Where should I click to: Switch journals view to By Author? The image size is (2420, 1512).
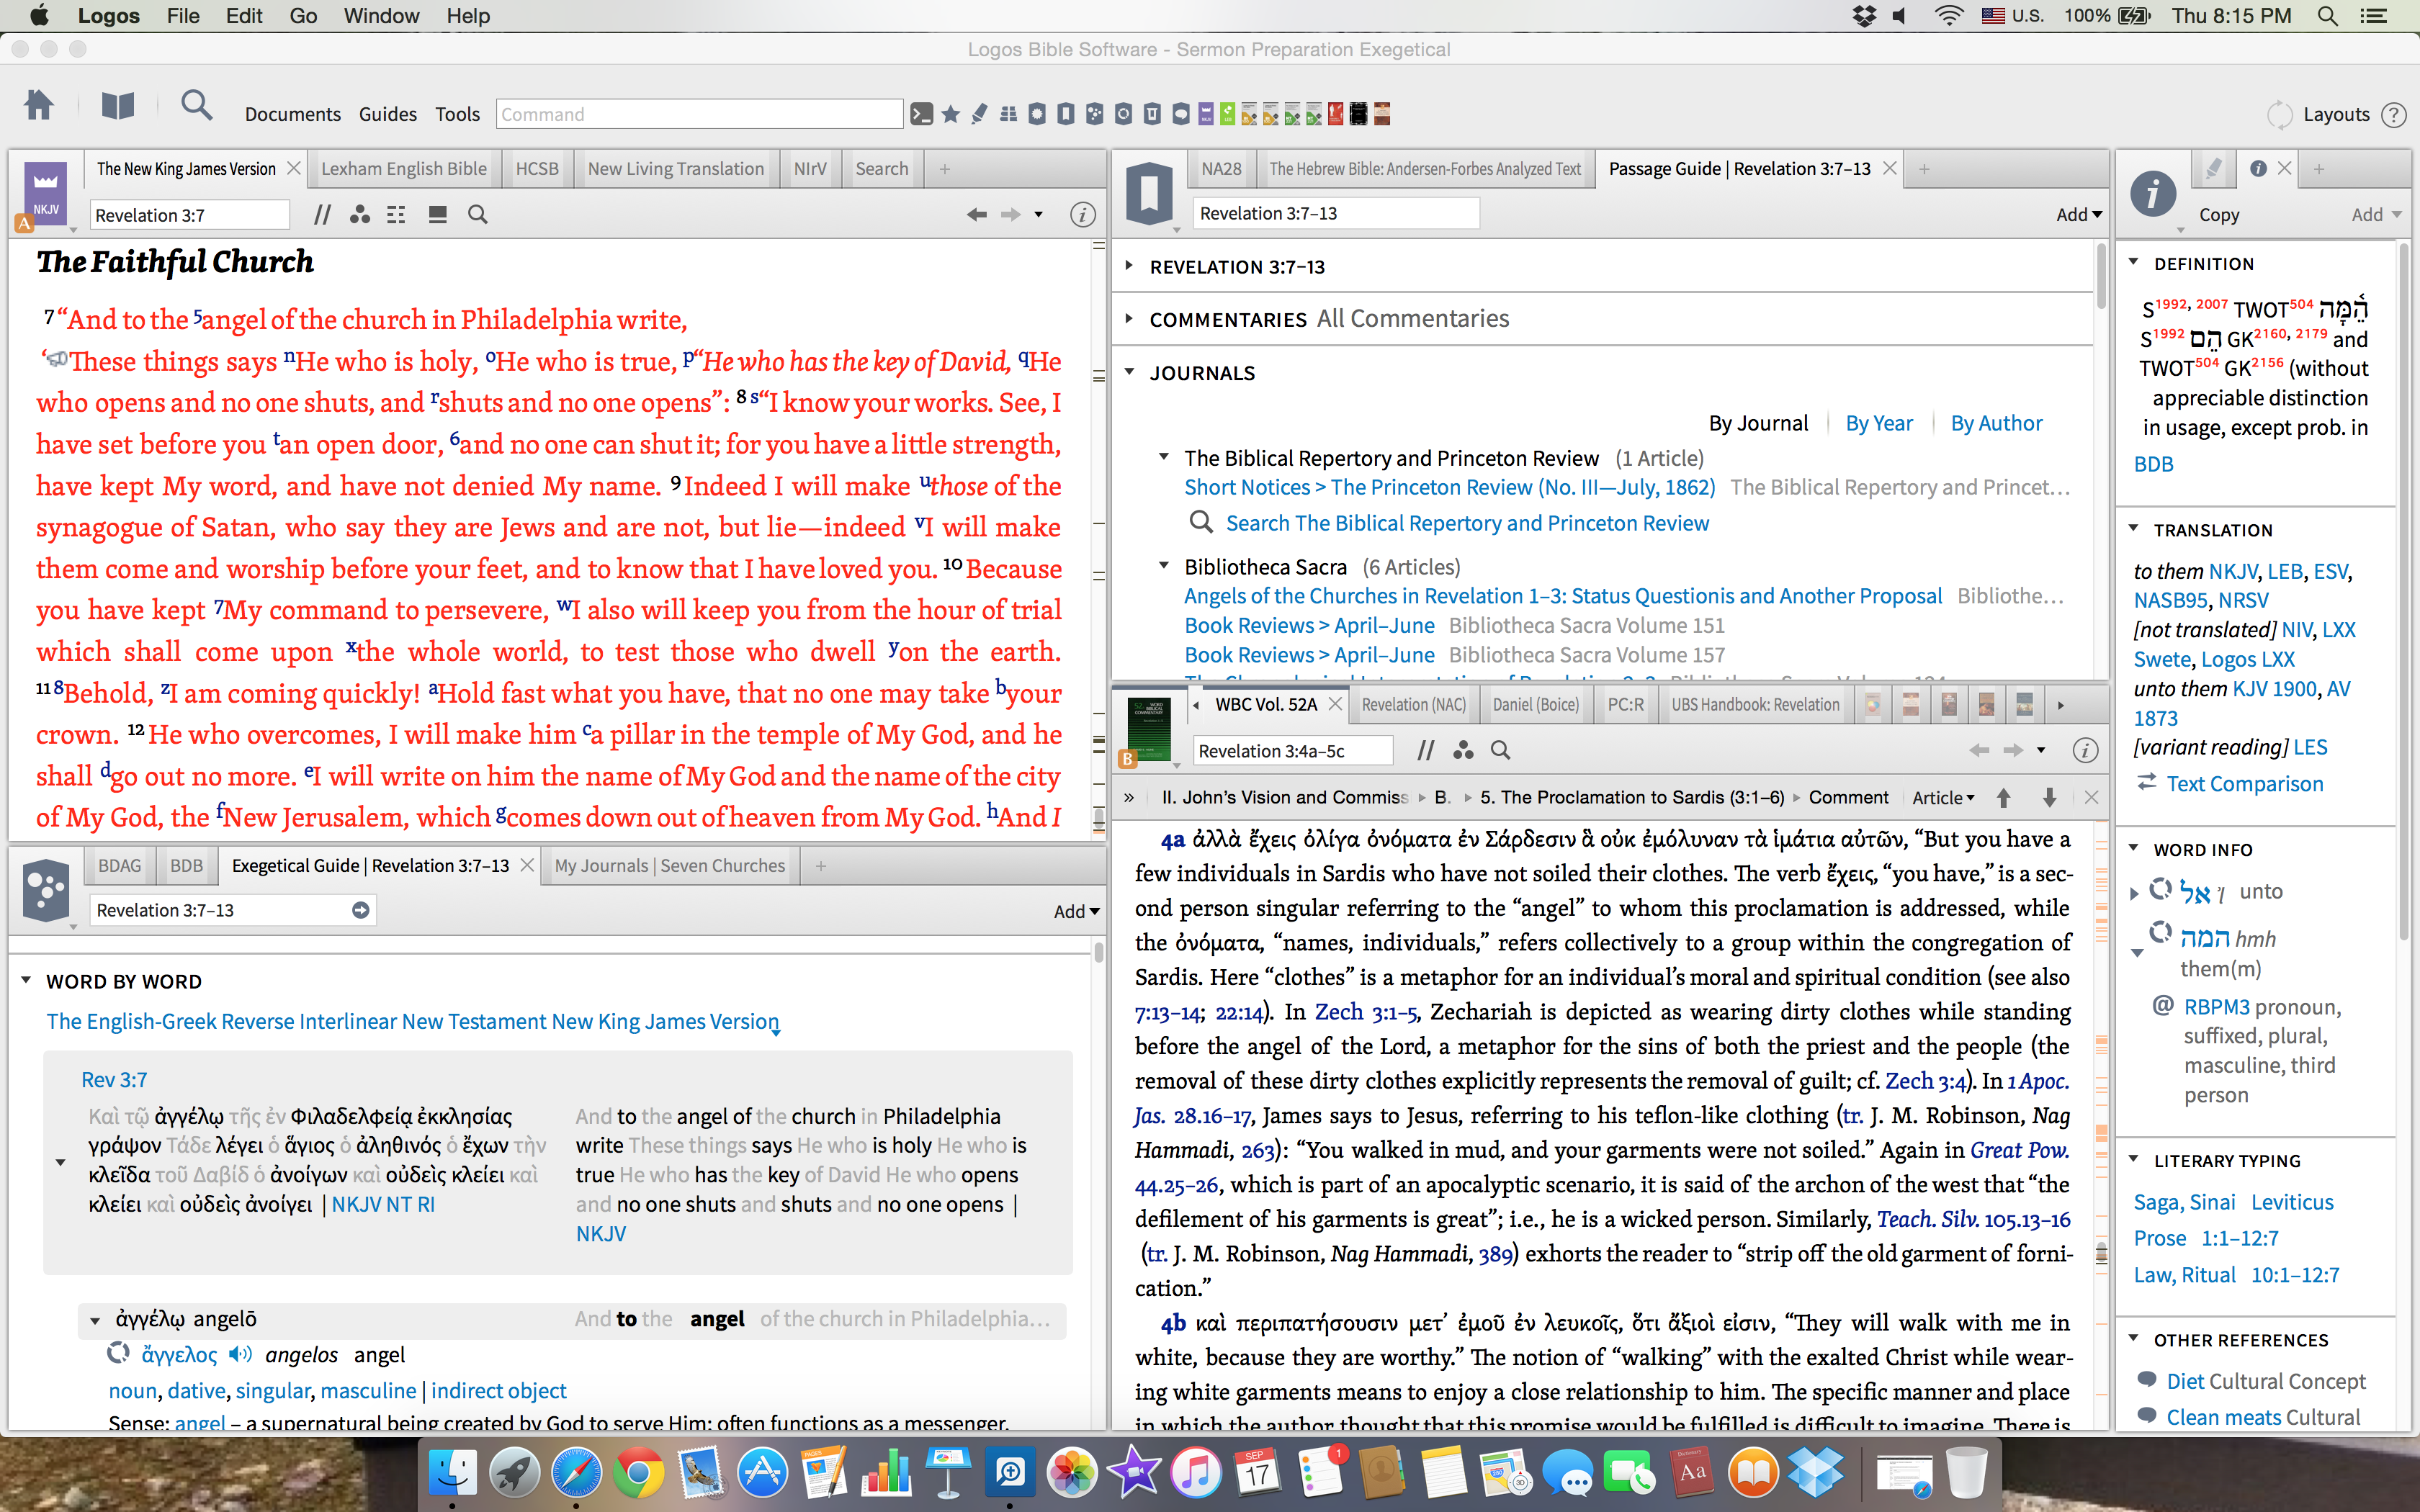(x=1995, y=423)
